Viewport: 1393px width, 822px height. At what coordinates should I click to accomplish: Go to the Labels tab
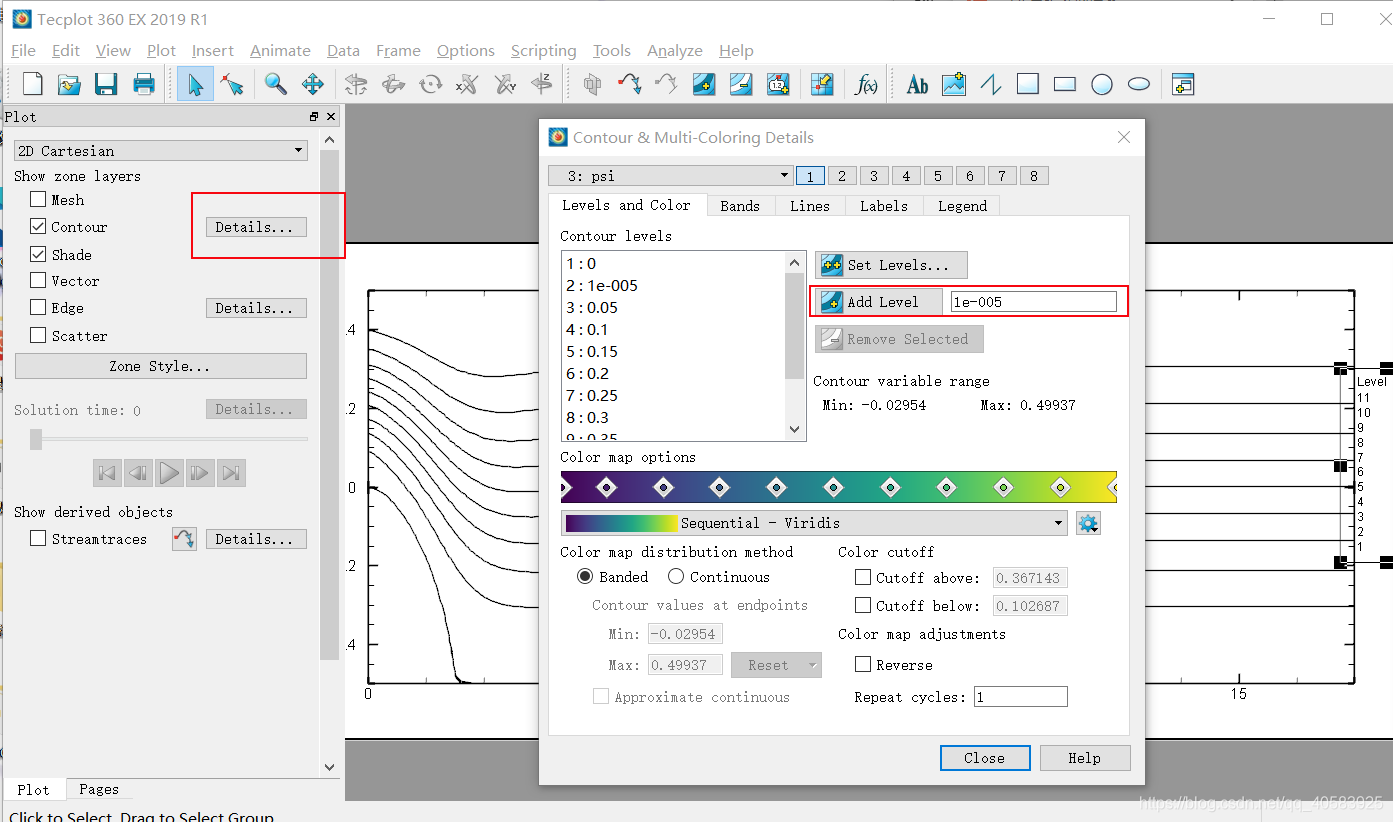pyautogui.click(x=884, y=206)
